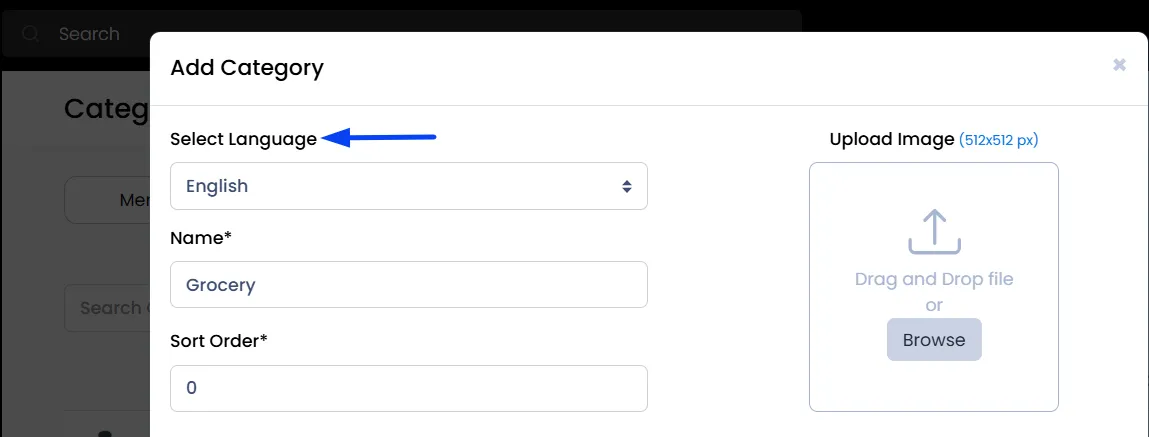1149x437 pixels.
Task: Click the Upload Image label
Action: pos(892,139)
